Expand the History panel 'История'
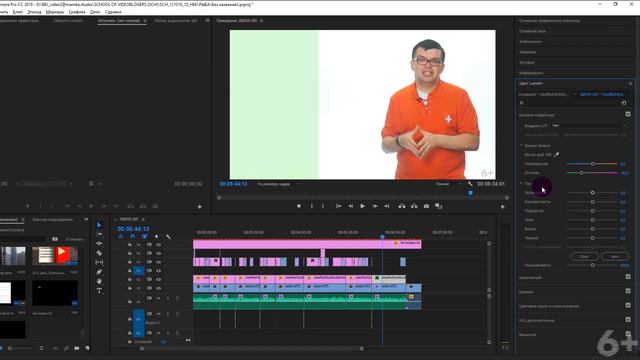Screen dimensions: 640x360 coord(527,62)
